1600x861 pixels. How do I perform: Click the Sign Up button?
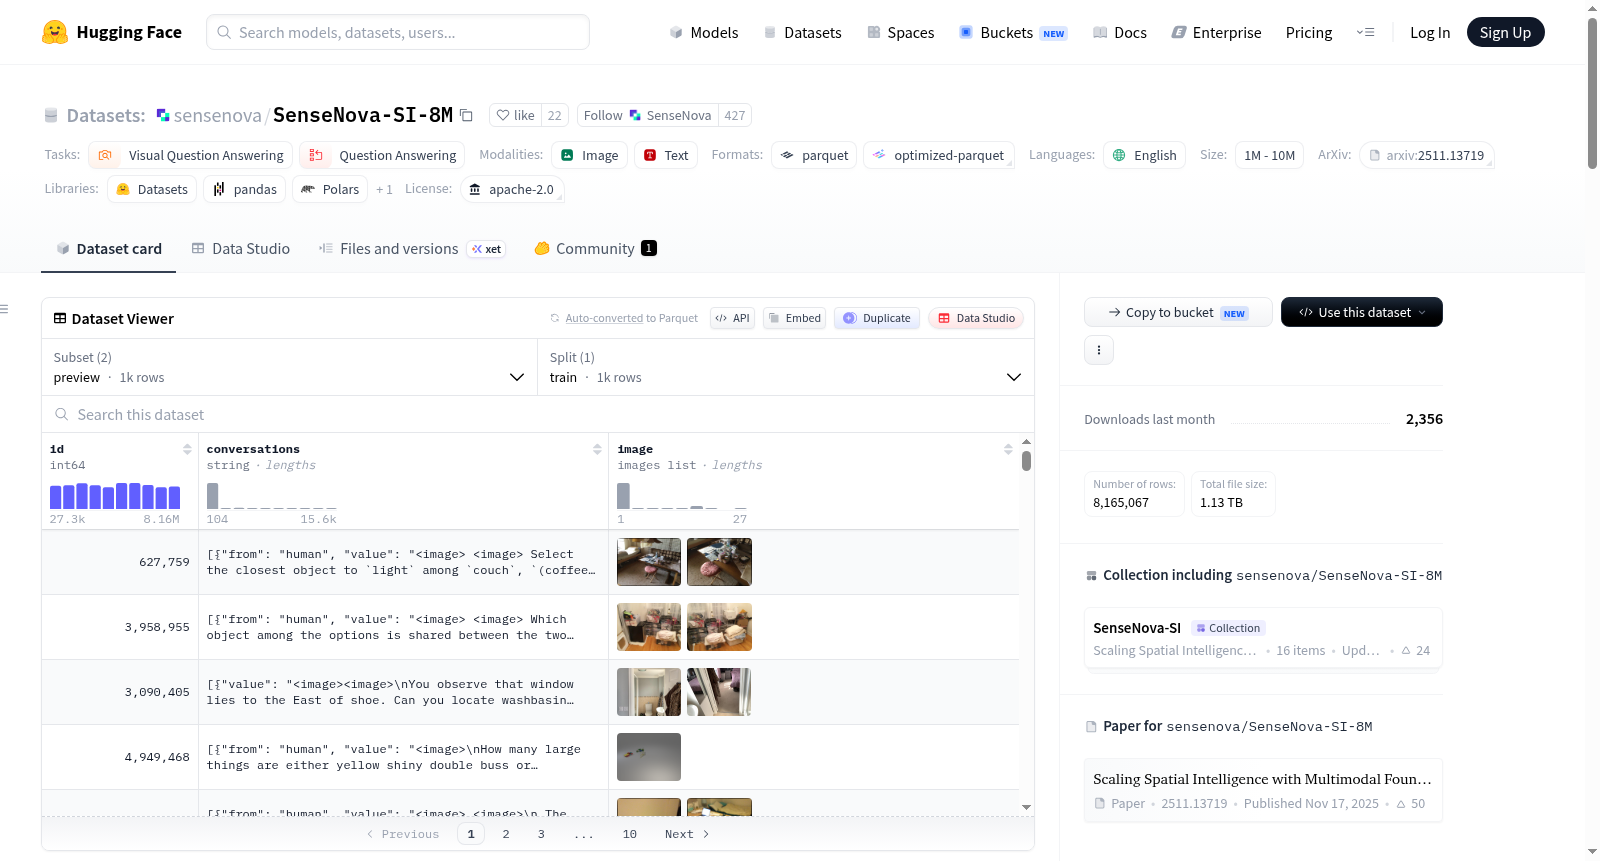point(1506,32)
